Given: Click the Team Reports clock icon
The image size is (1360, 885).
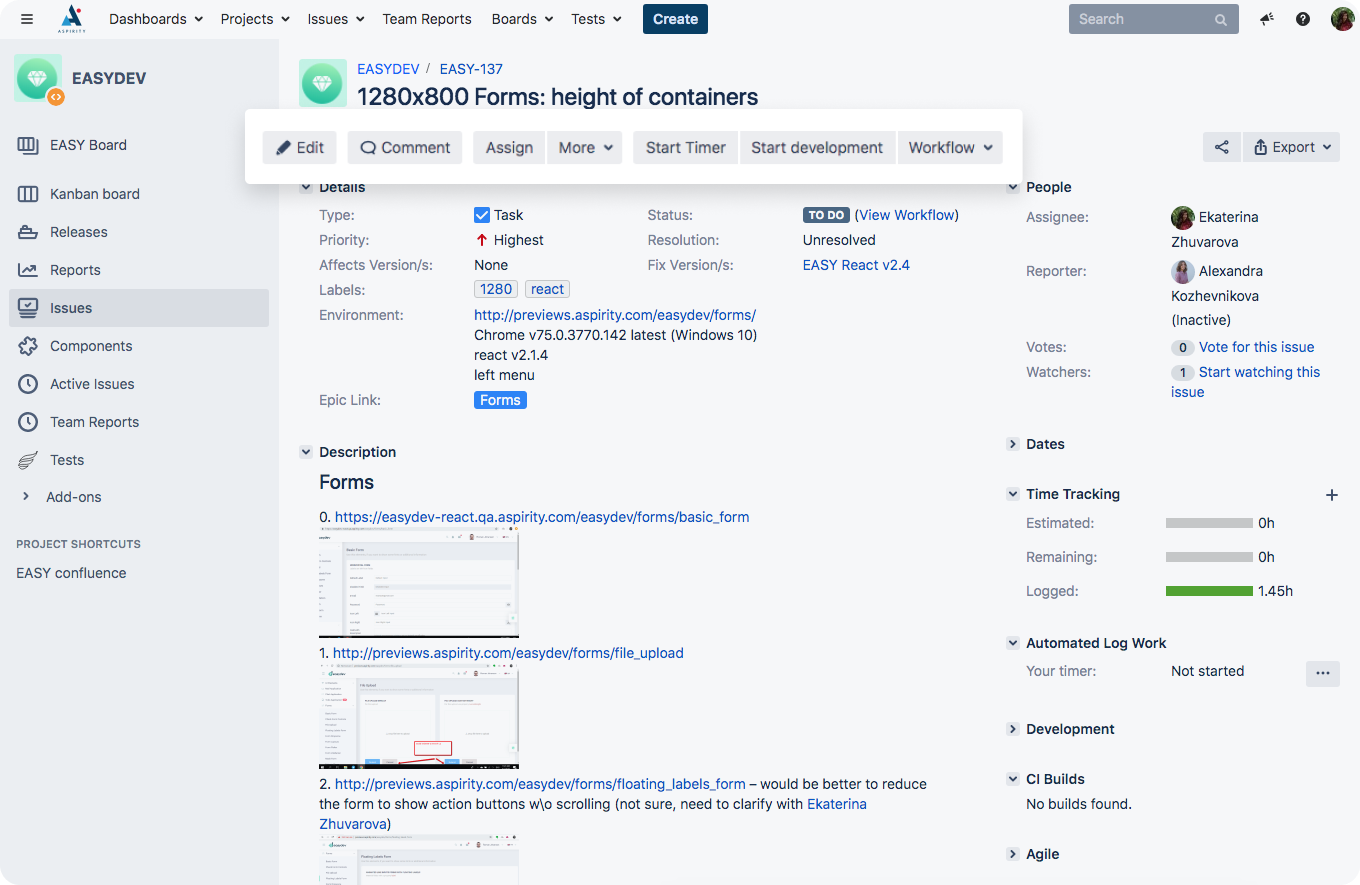Looking at the screenshot, I should point(28,422).
